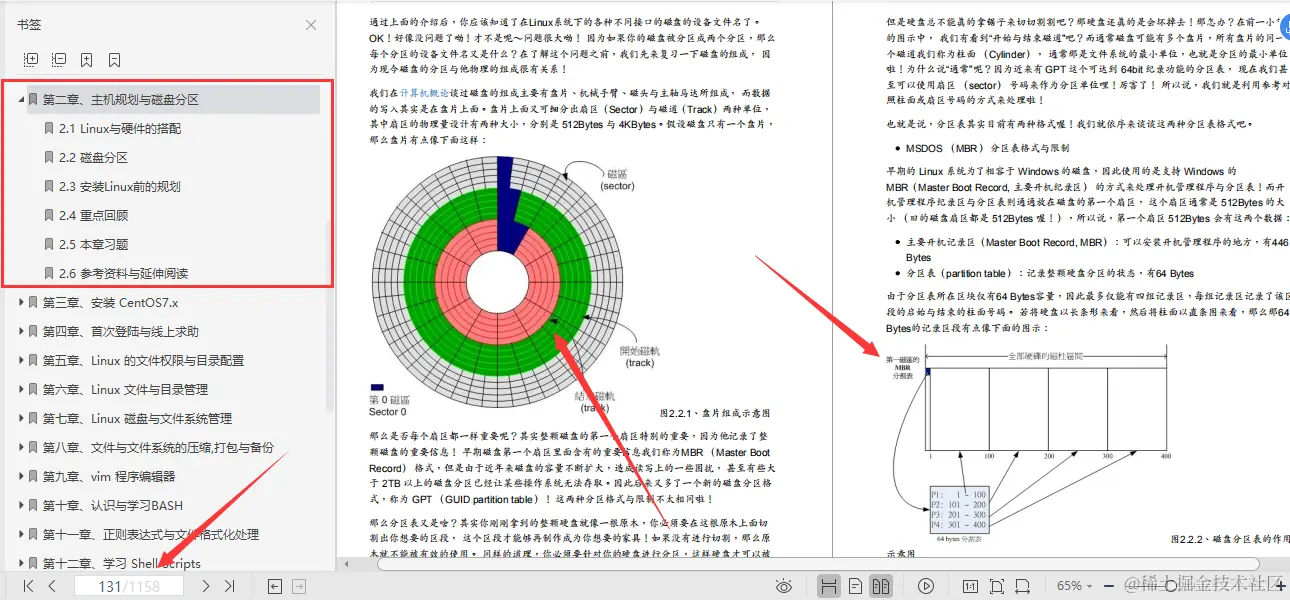Expand the 第六章 Linux 文件与目录管理 bookmark
The width and height of the screenshot is (1290, 600).
[22, 389]
